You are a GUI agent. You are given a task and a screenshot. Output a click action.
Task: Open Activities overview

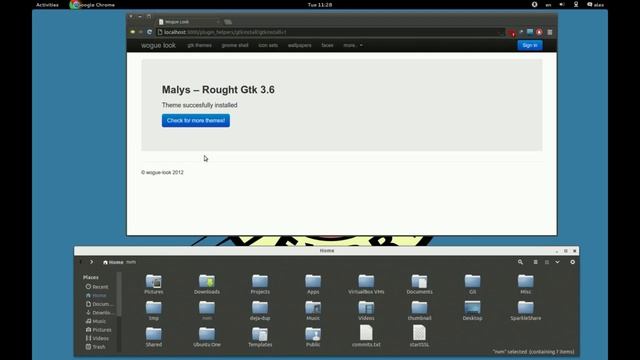pos(47,5)
